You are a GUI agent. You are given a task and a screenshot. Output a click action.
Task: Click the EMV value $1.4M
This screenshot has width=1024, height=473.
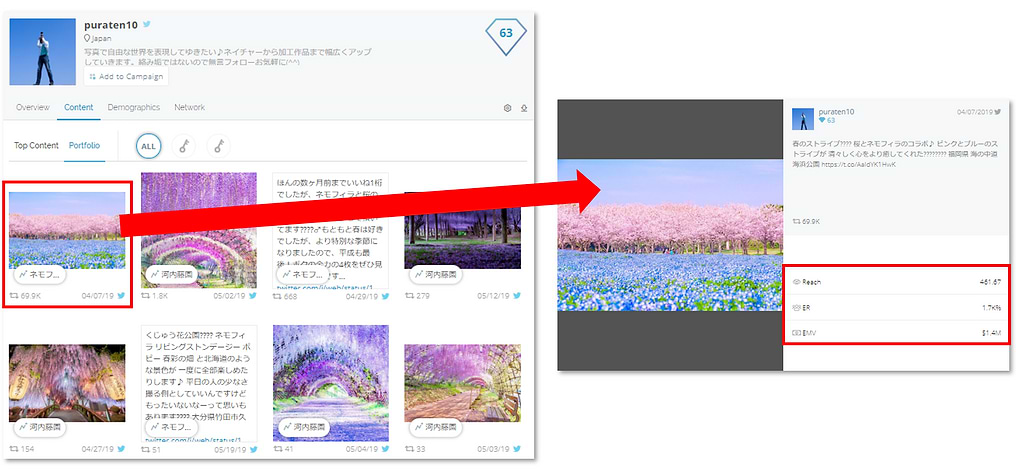click(991, 333)
